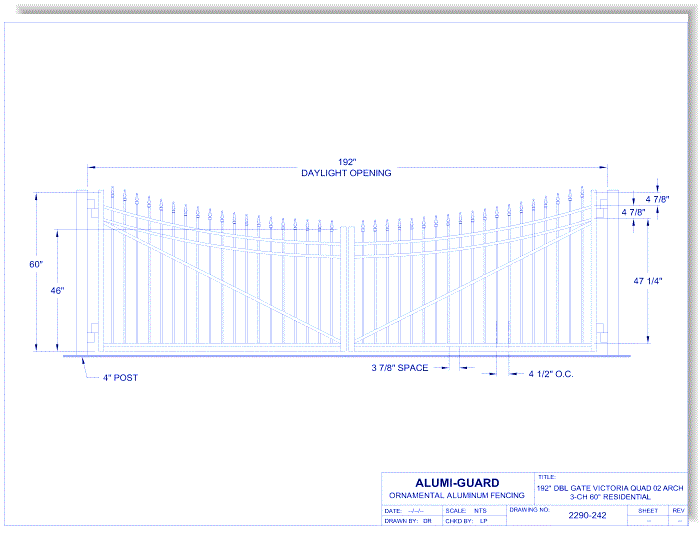Select the 192" DBL GATE VICTORIA title line

click(610, 488)
